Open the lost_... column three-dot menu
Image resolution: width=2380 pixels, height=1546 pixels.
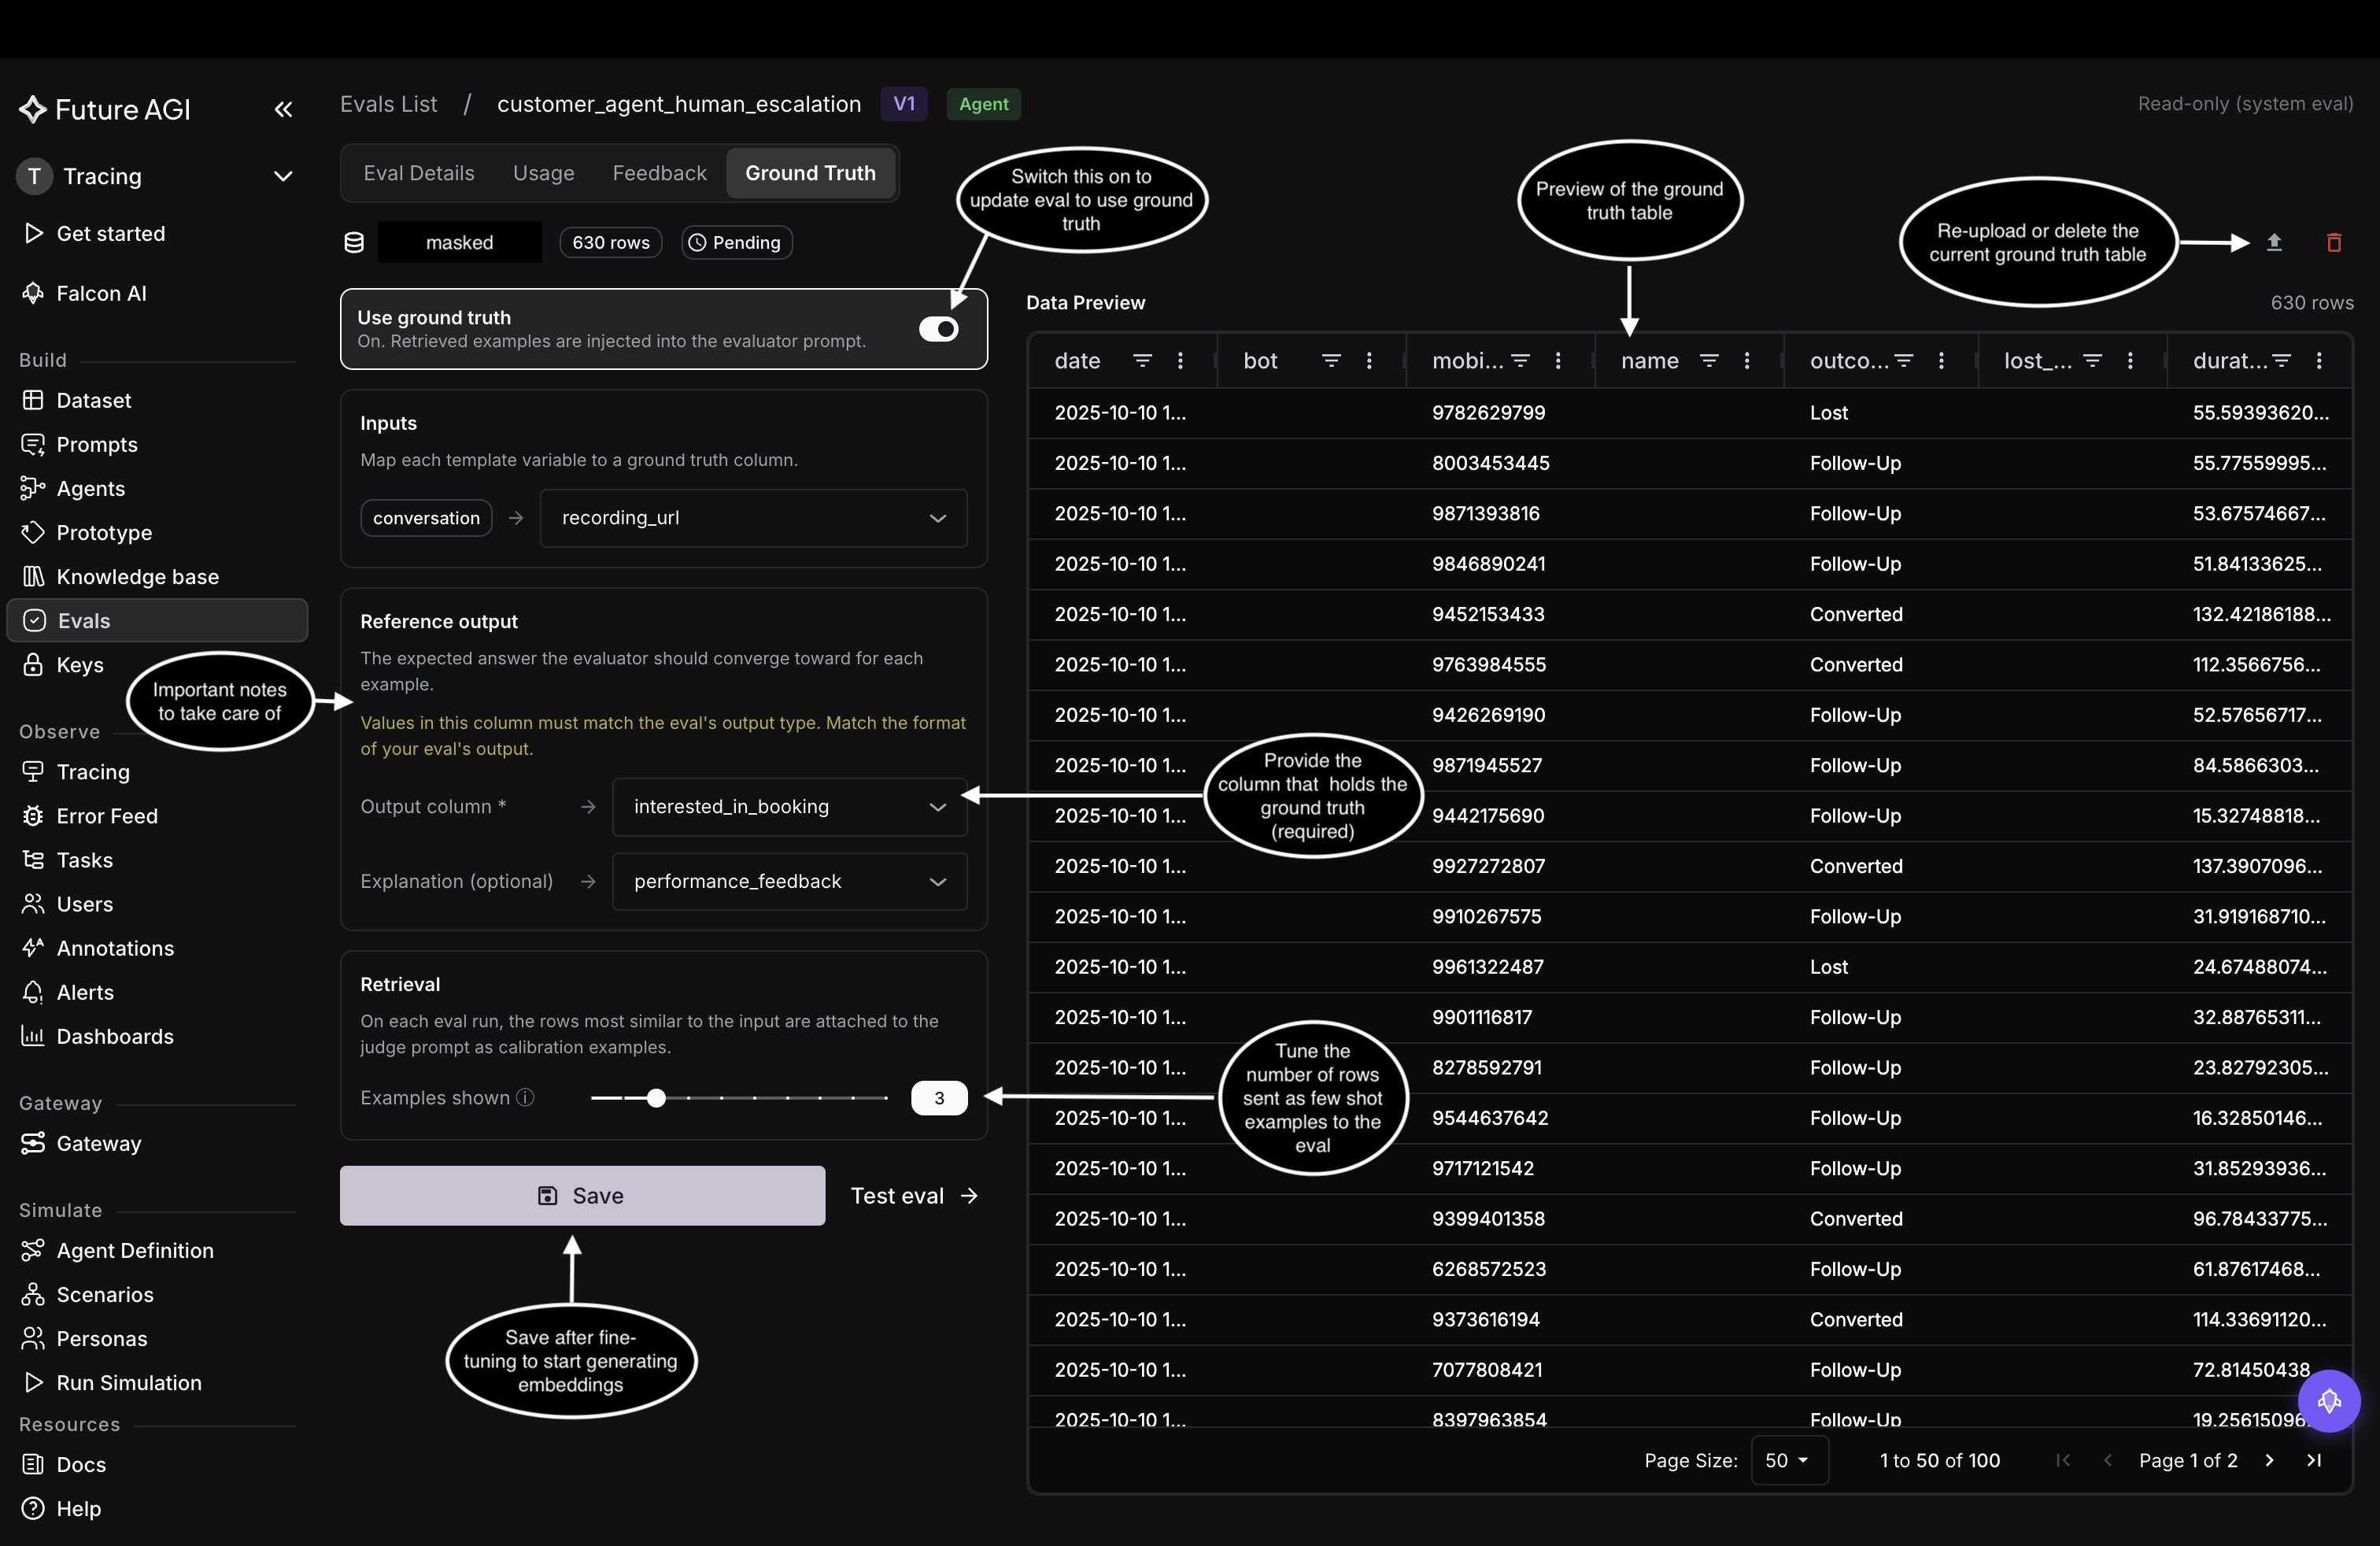click(2130, 360)
